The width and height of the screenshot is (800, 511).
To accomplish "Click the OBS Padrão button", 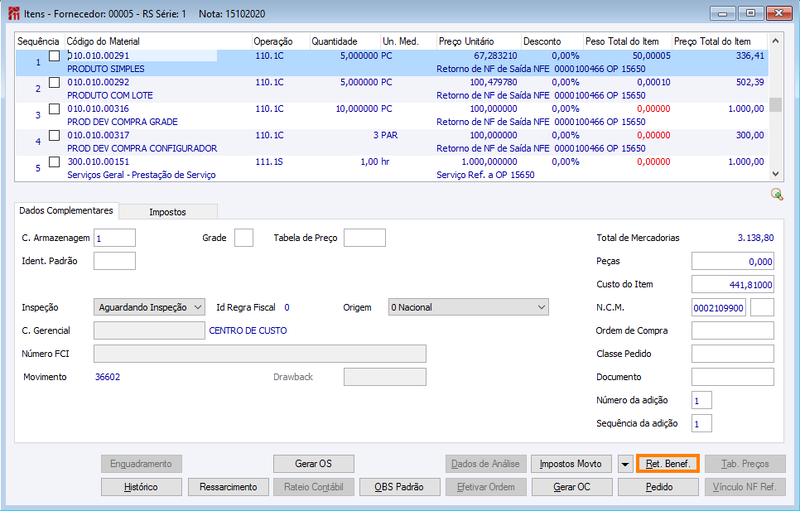I will [399, 487].
